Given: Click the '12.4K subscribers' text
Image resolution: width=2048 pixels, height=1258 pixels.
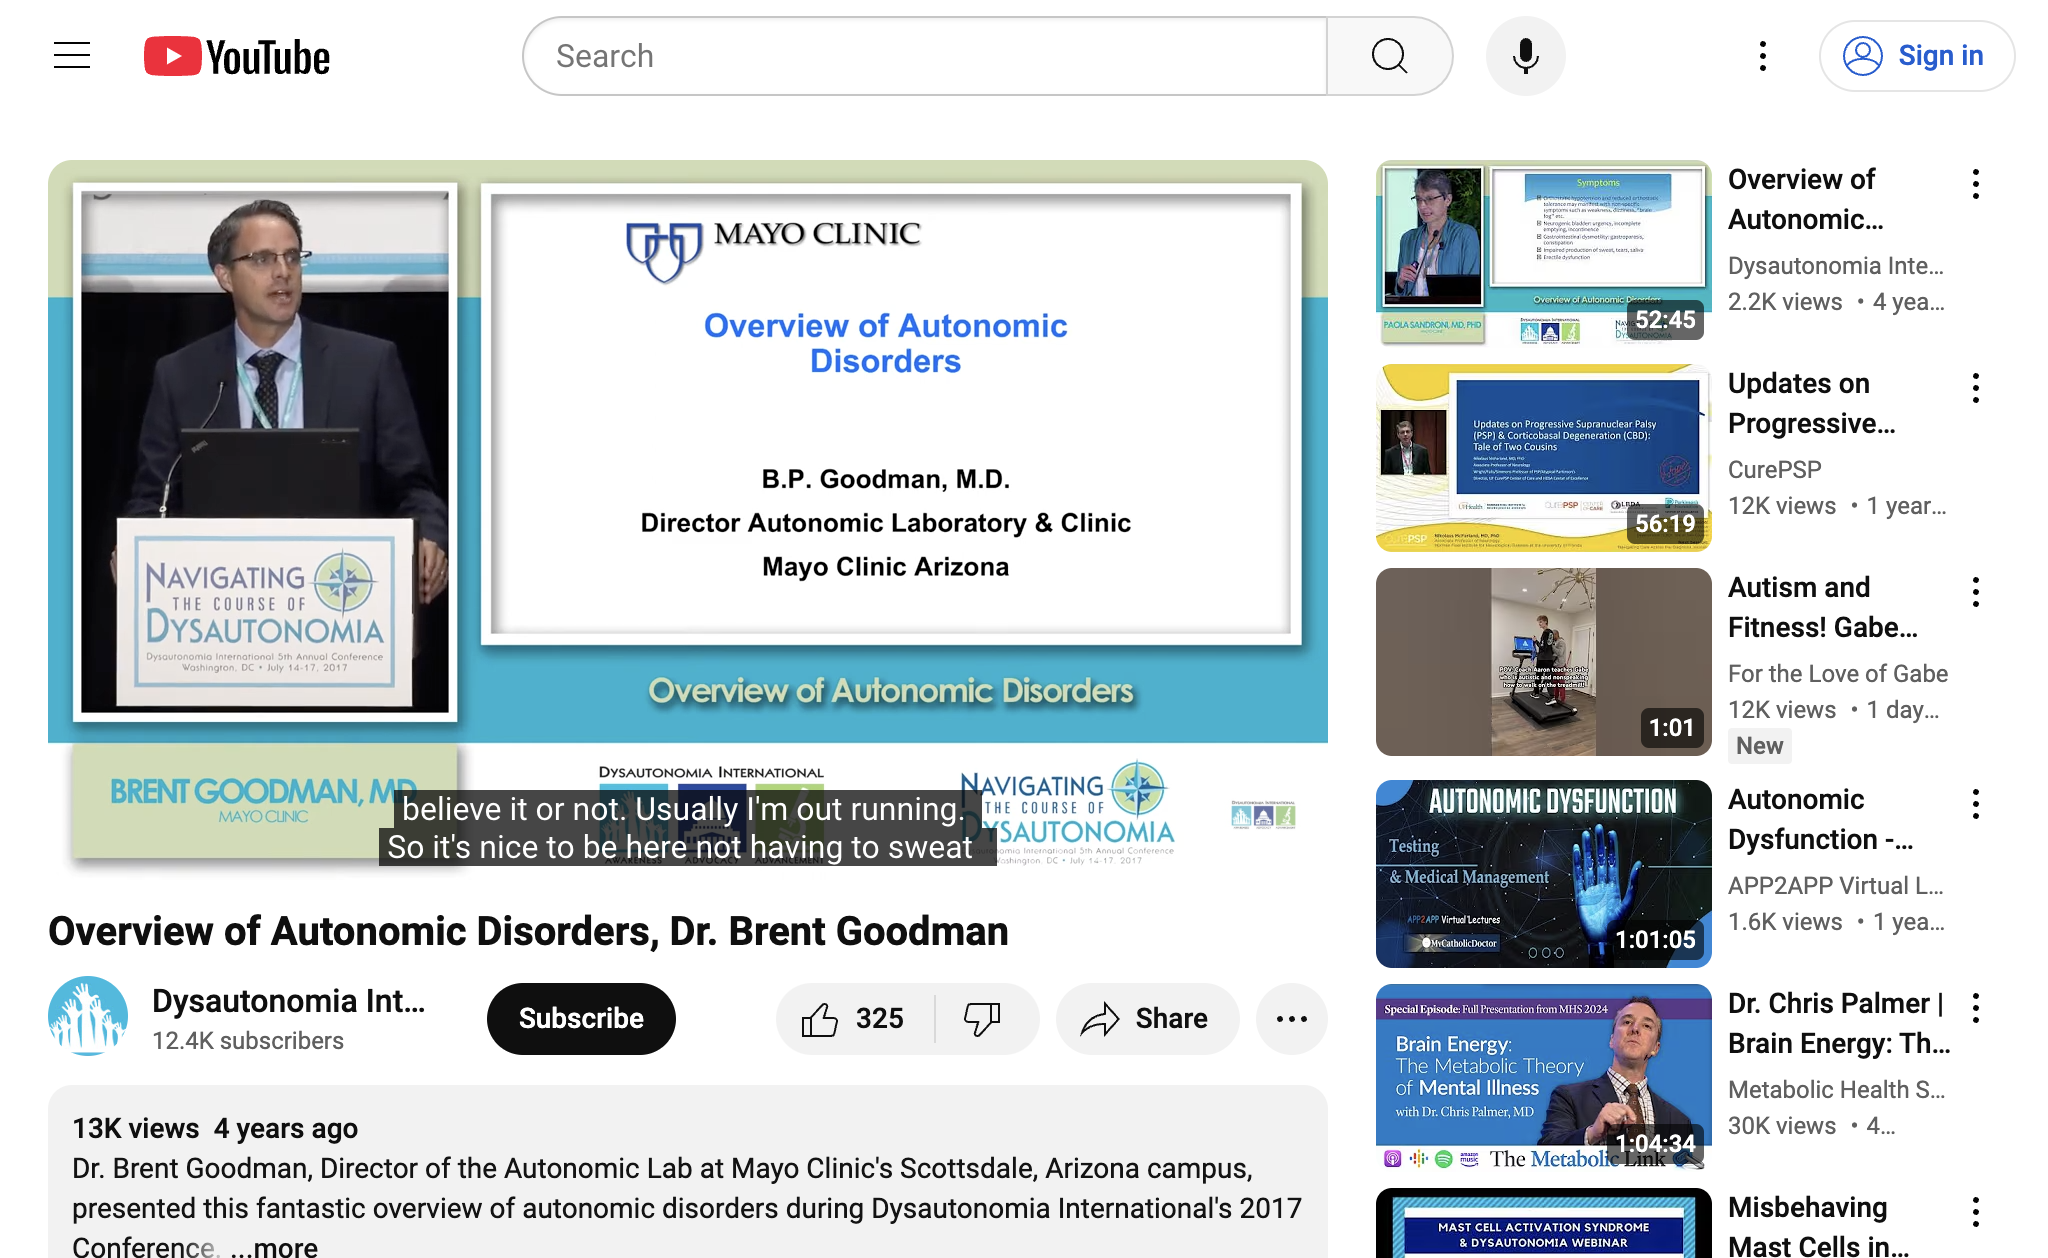Looking at the screenshot, I should 248,1041.
